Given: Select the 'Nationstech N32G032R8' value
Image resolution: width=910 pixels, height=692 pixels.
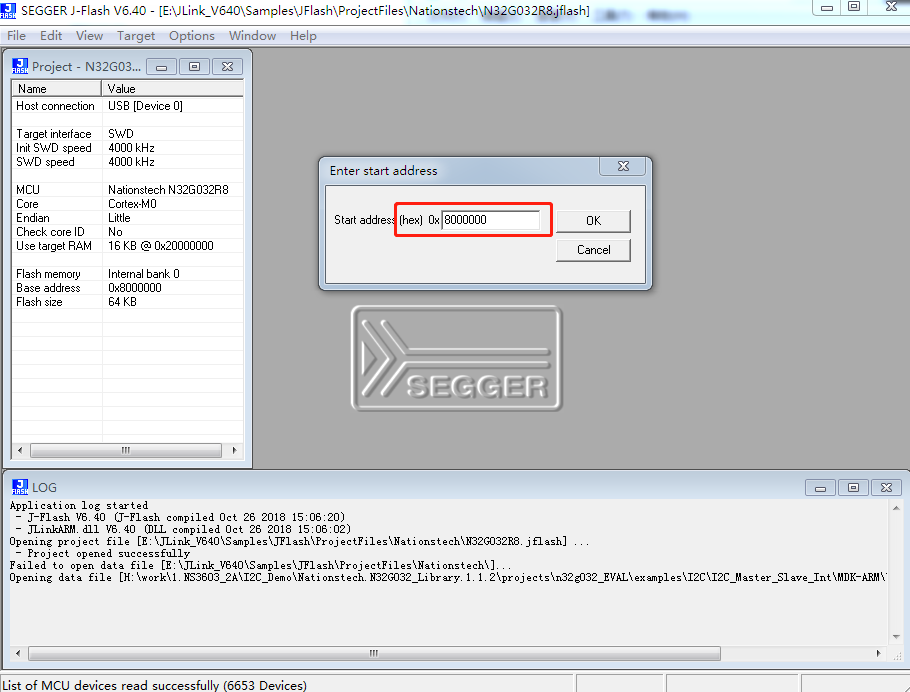Looking at the screenshot, I should tap(168, 190).
